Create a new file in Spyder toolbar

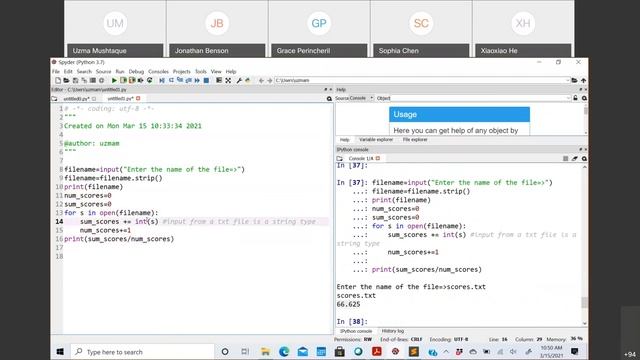click(x=58, y=80)
